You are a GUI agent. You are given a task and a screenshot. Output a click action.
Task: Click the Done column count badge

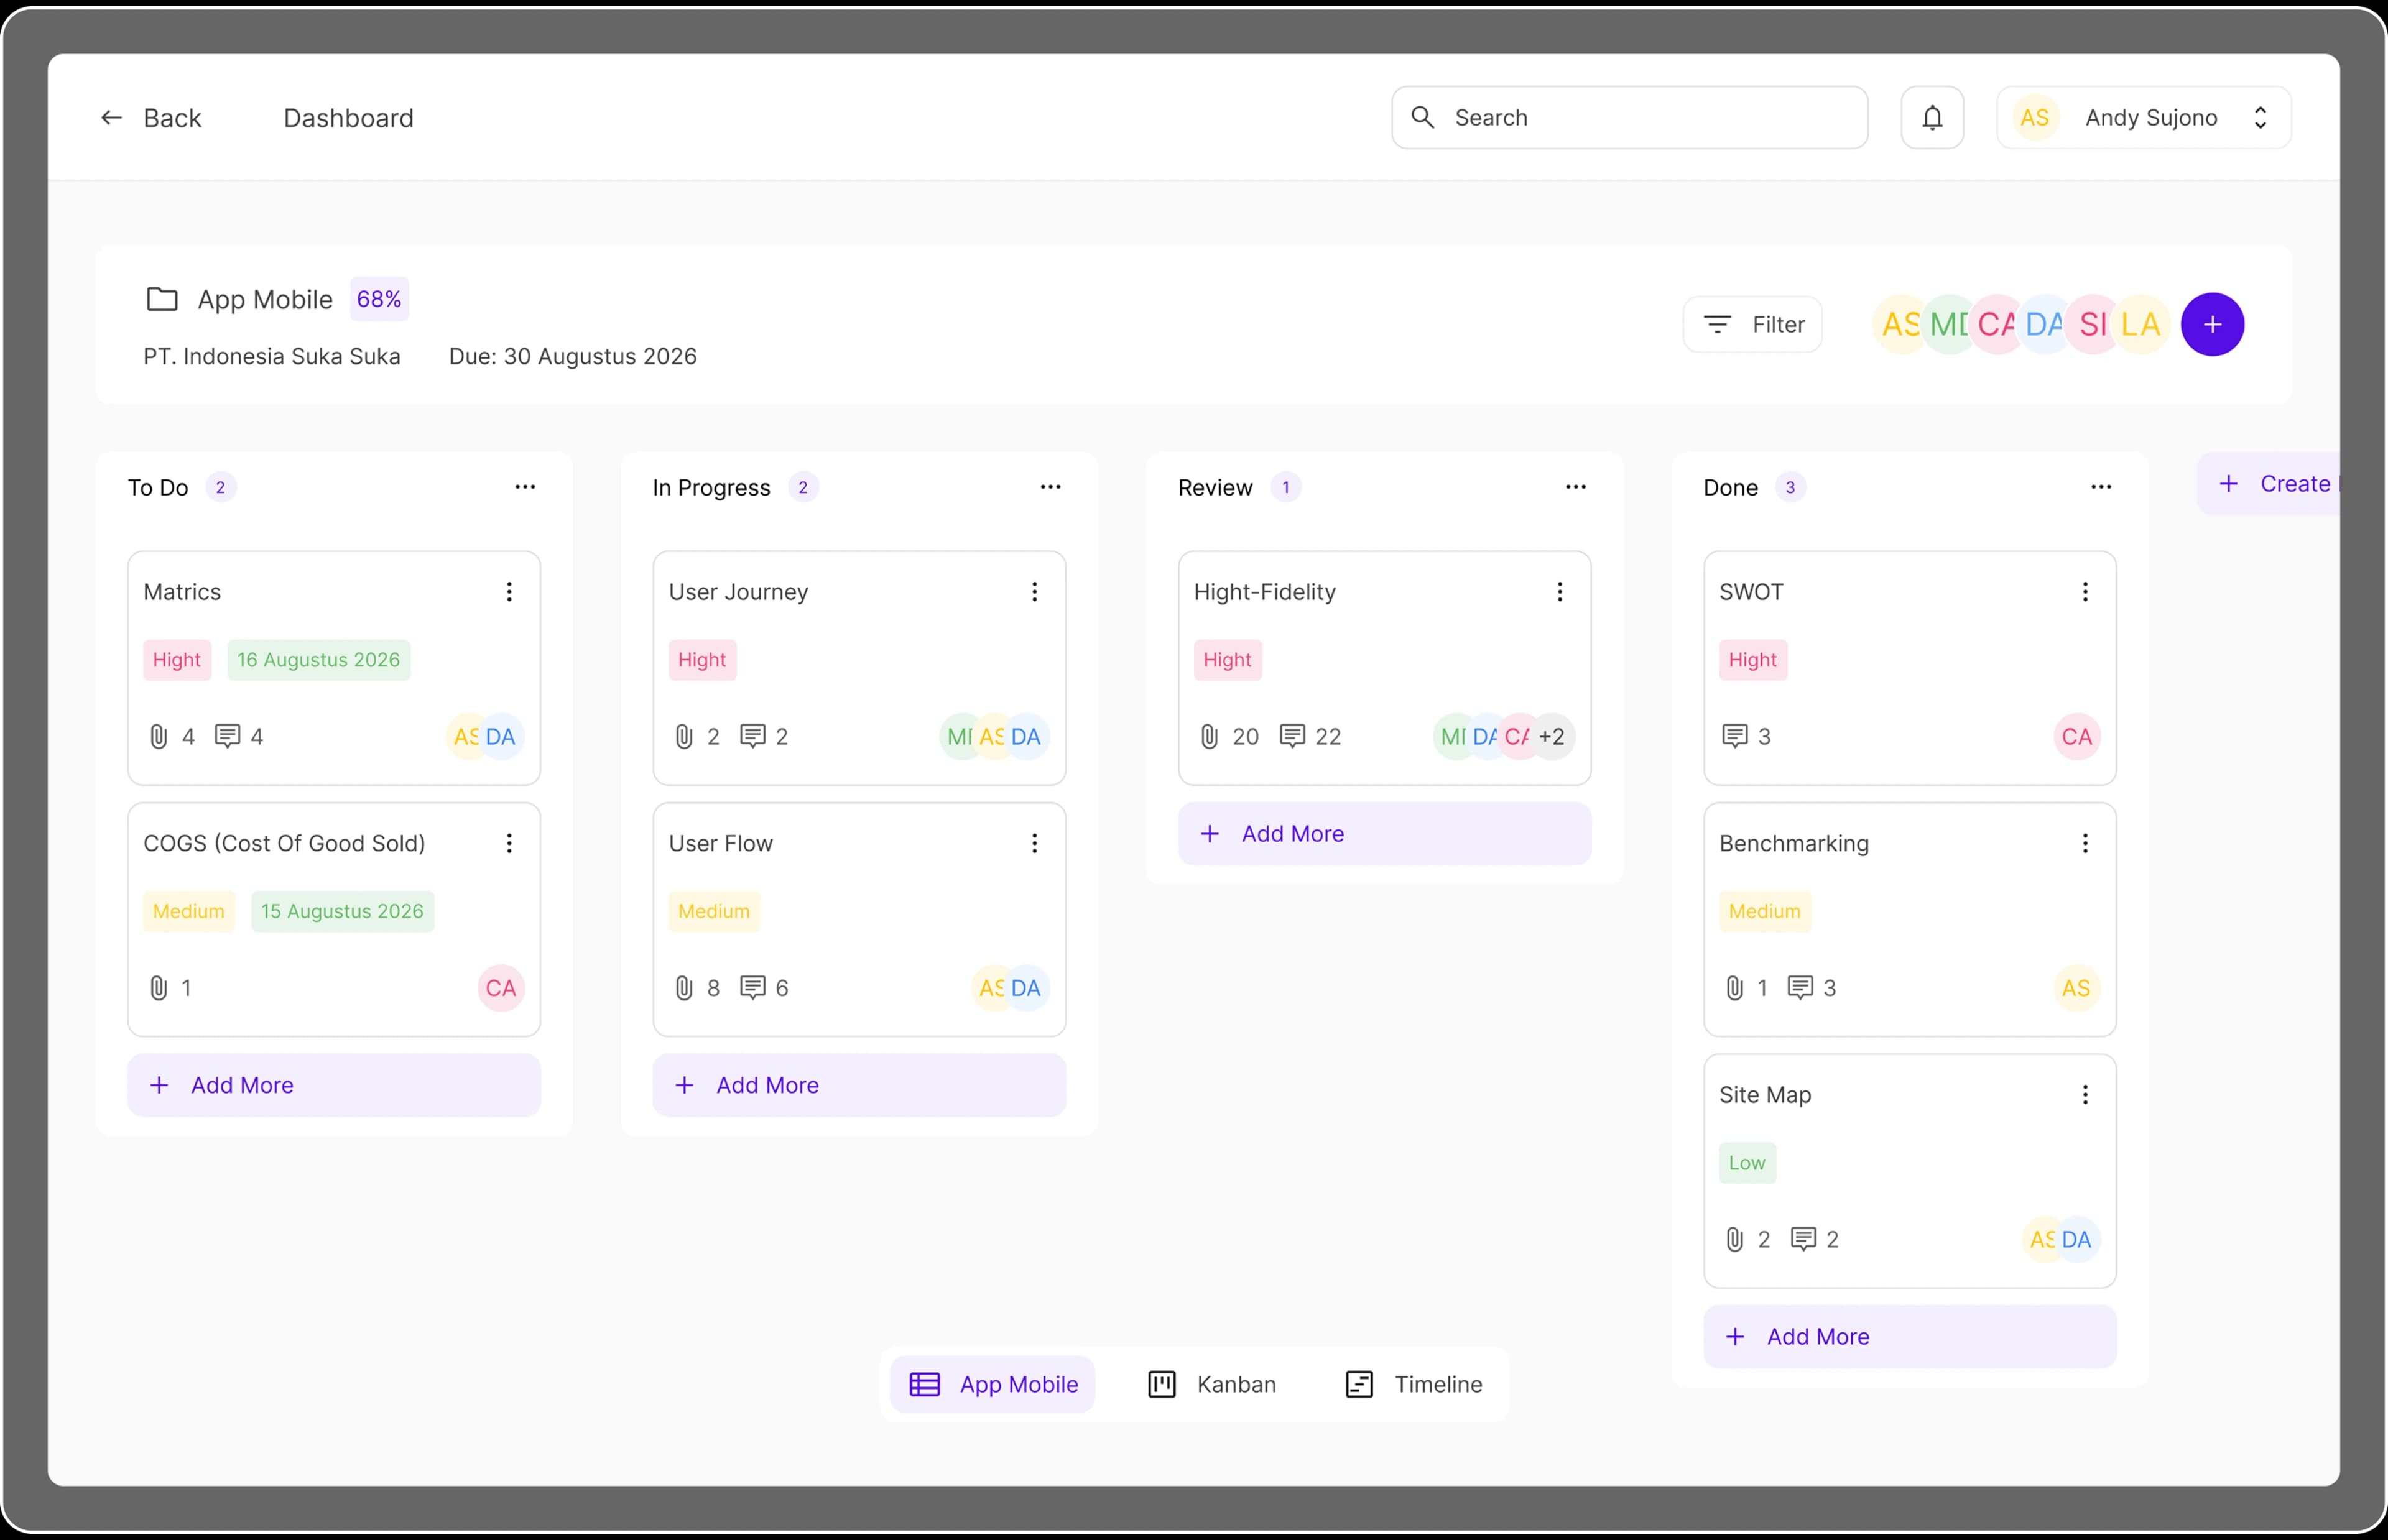pyautogui.click(x=1790, y=487)
